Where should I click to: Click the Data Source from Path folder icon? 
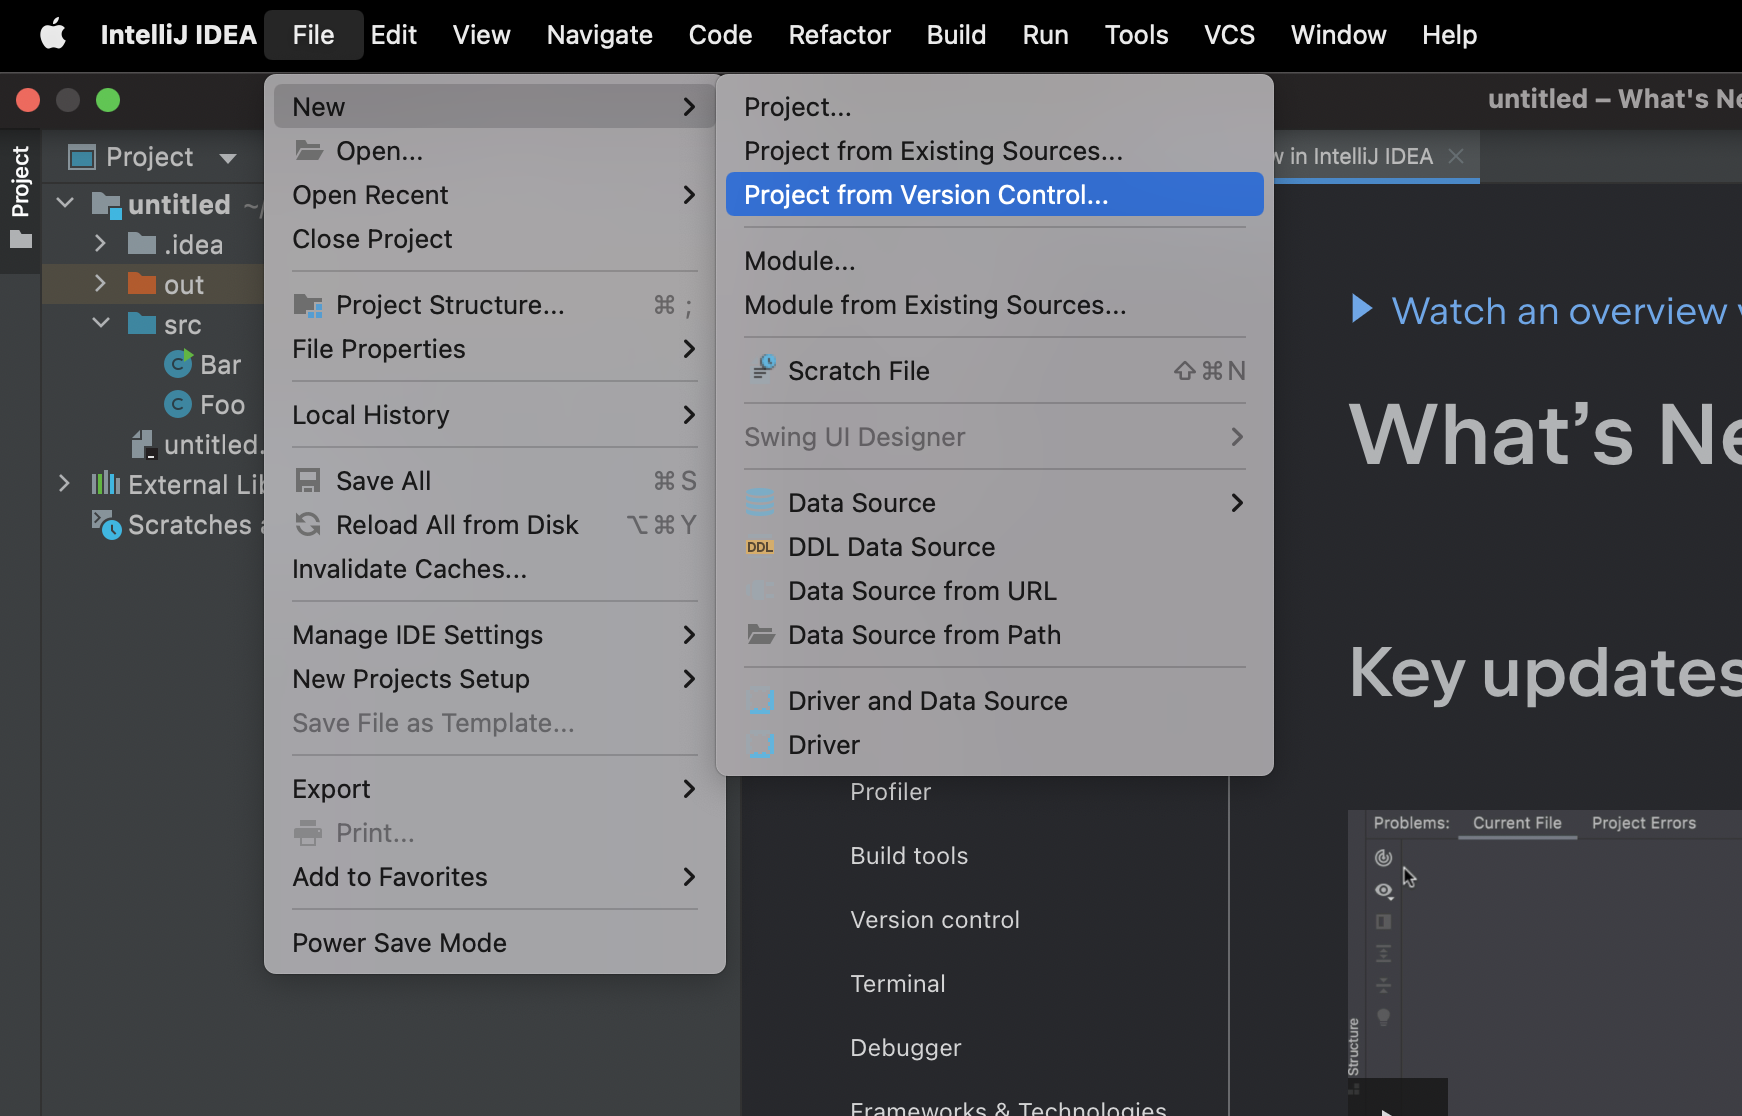(x=761, y=635)
